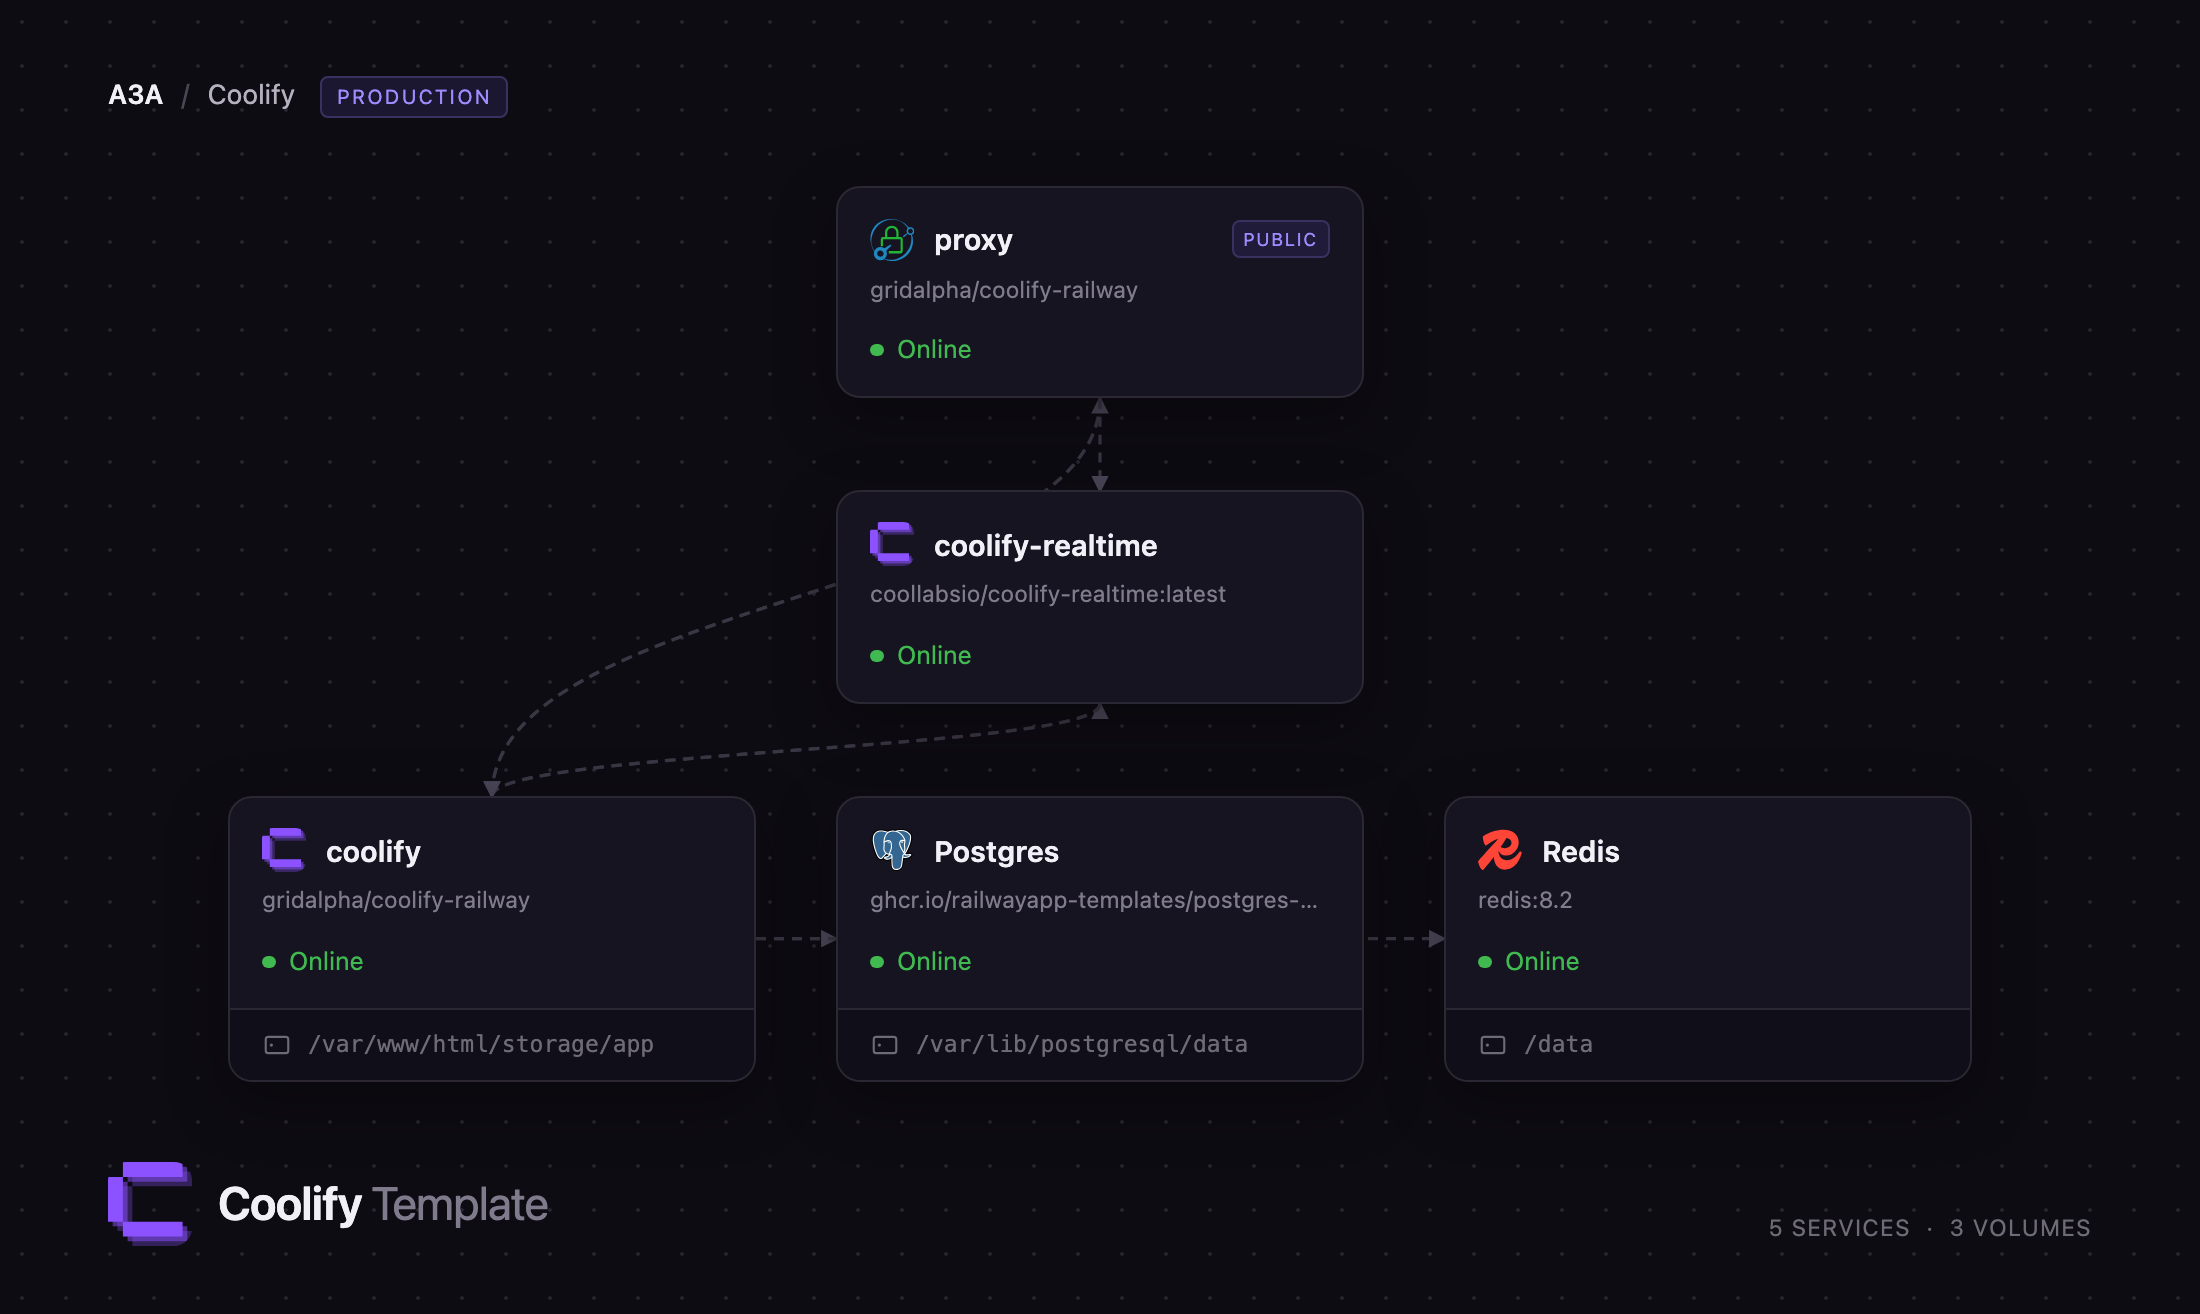
Task: Click the 3 VOLUMES count label
Action: [2020, 1228]
